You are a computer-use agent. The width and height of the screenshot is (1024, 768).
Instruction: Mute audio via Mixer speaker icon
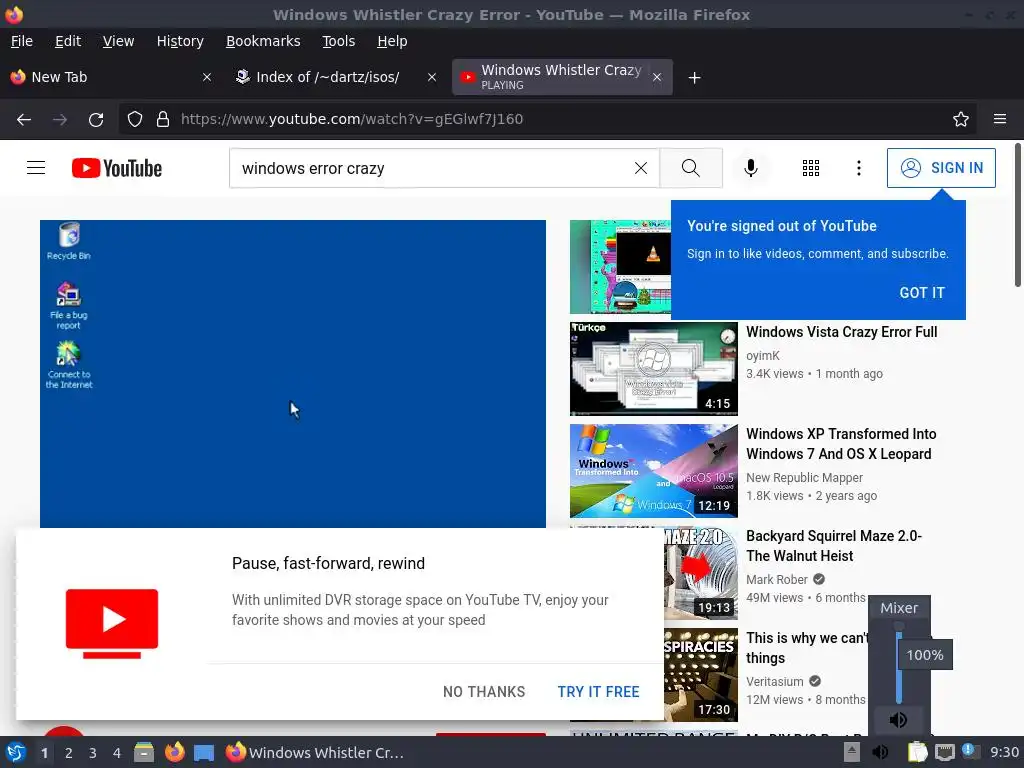pyautogui.click(x=899, y=720)
